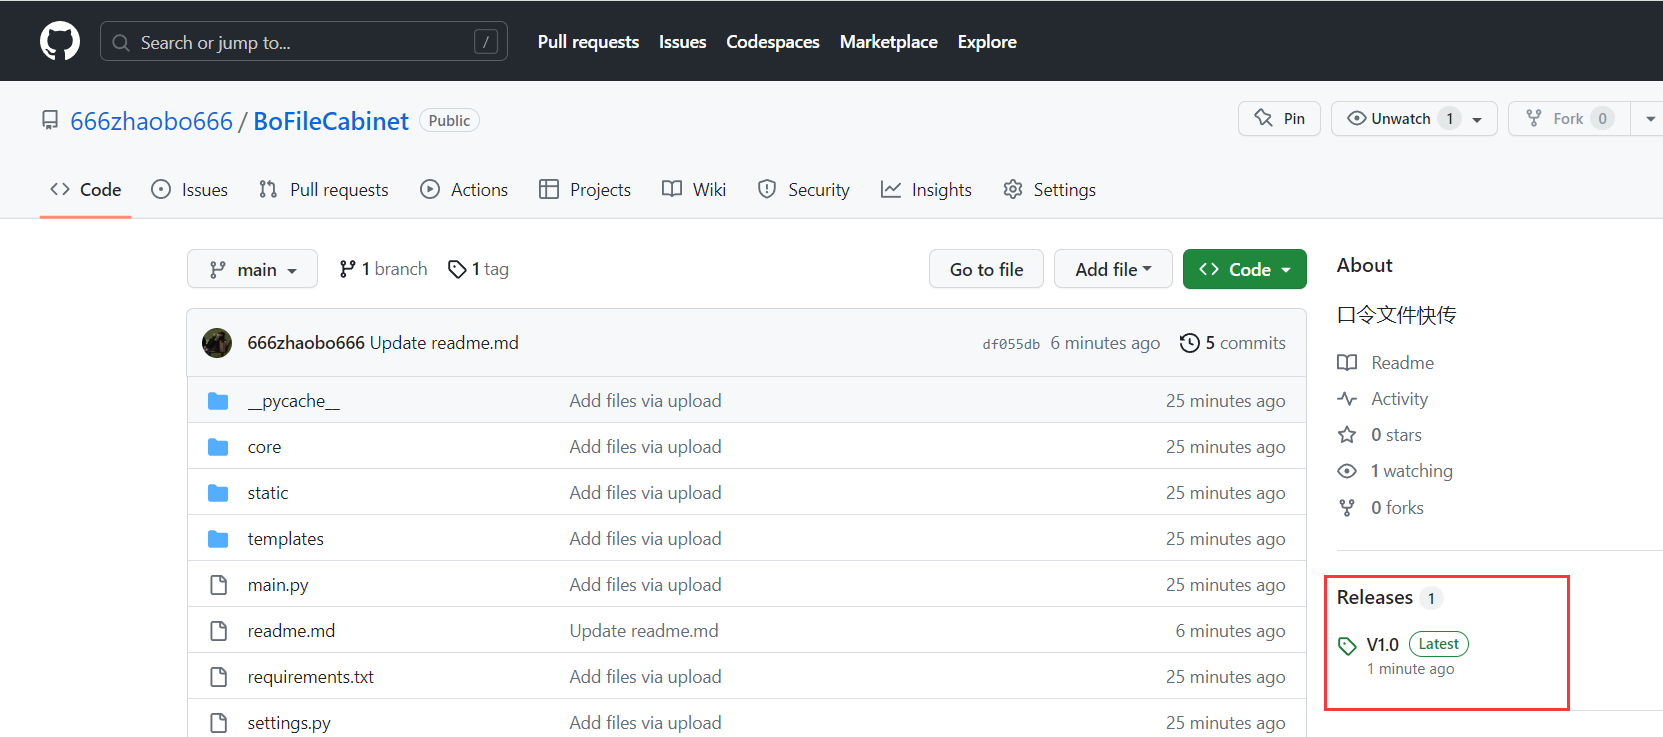1663x737 pixels.
Task: Open the main.py file
Action: [278, 585]
